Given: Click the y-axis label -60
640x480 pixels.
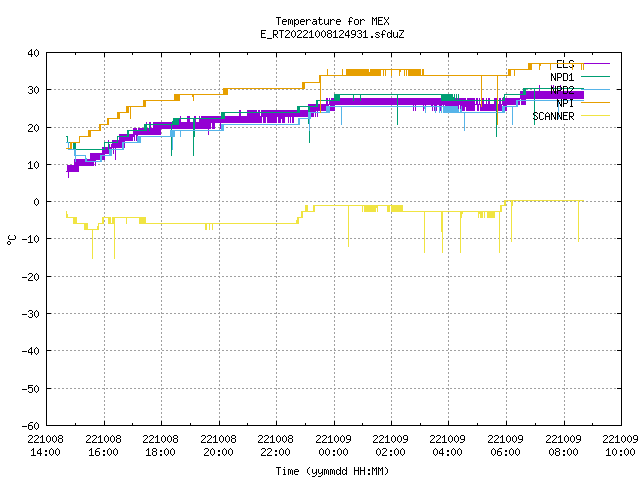Looking at the screenshot, I should (x=31, y=426).
